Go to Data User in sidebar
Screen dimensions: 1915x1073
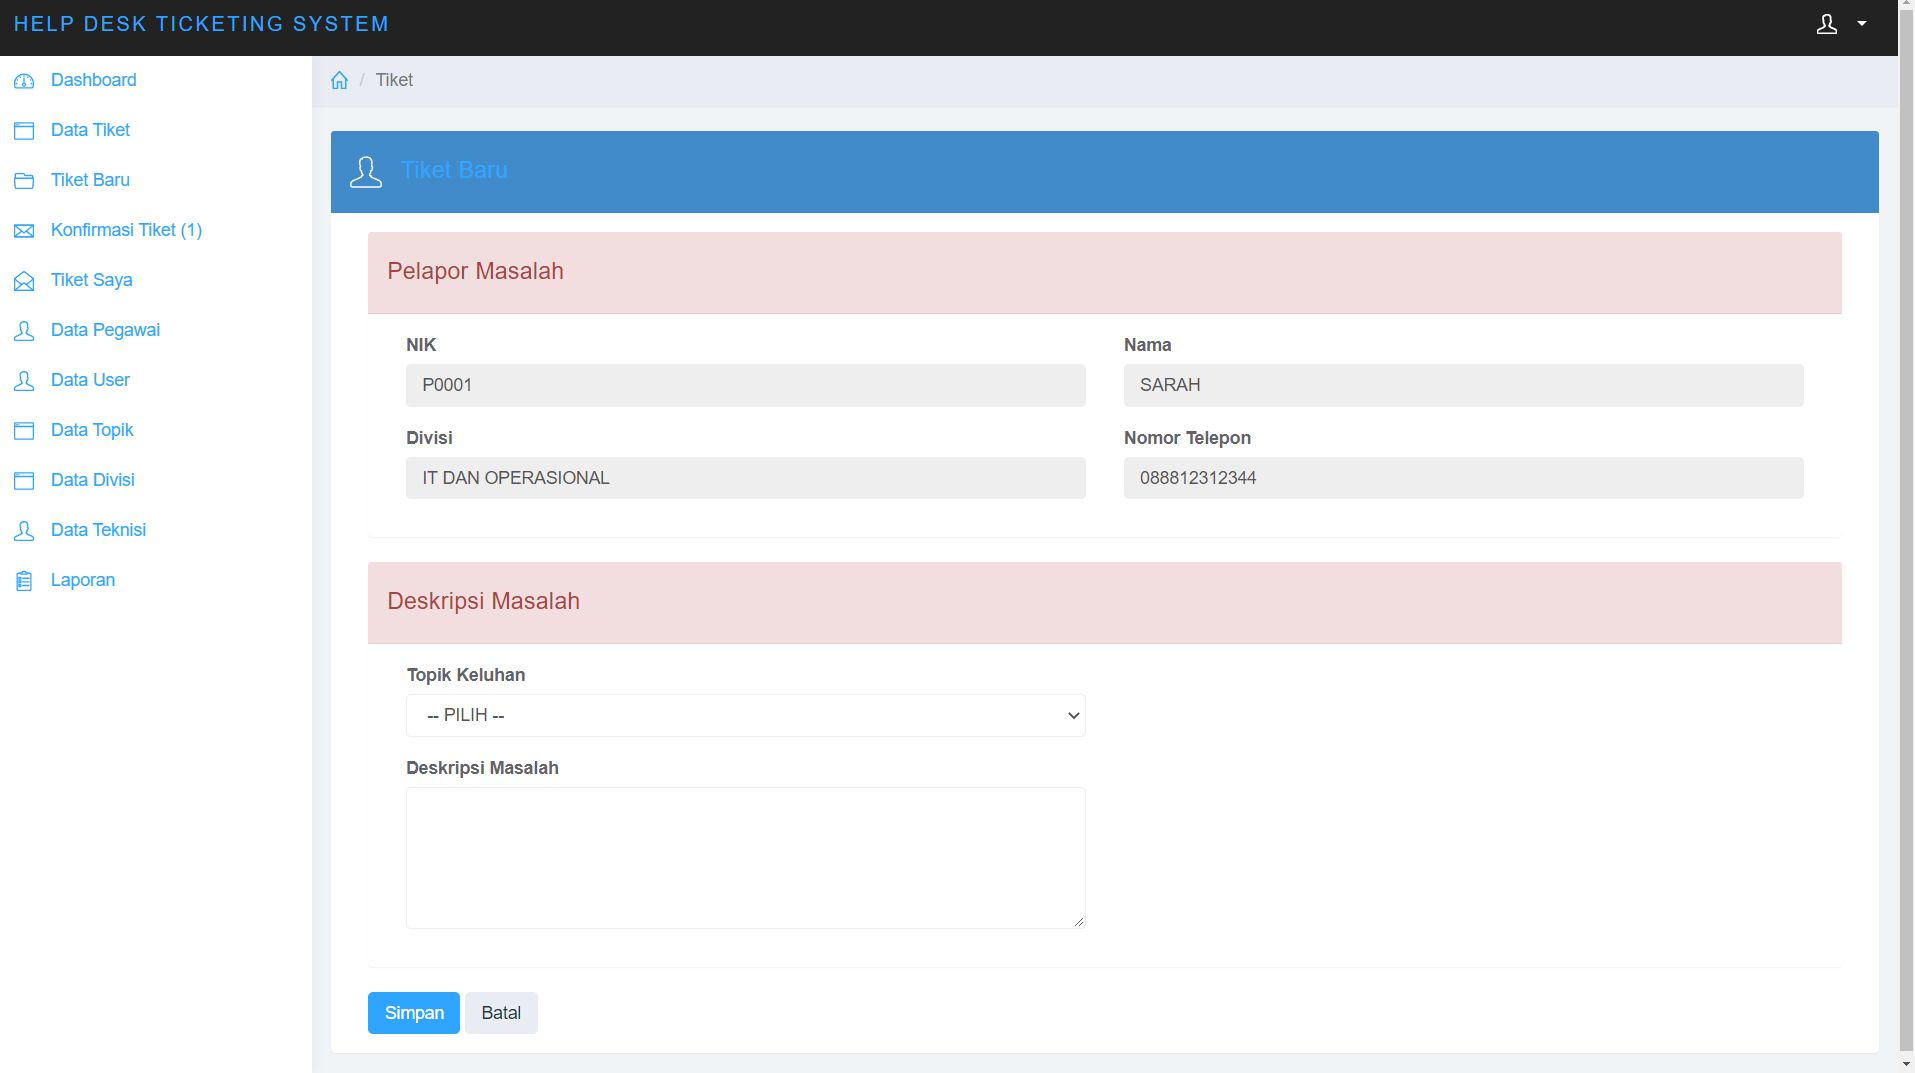tap(90, 380)
